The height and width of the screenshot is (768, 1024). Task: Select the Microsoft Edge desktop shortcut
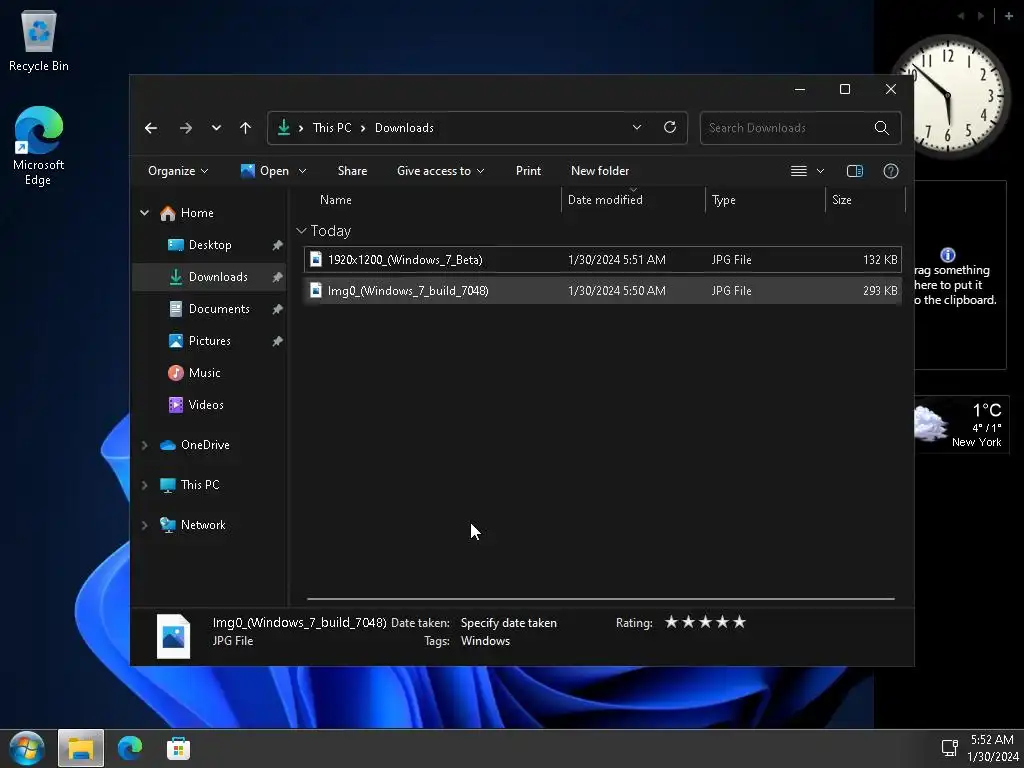pyautogui.click(x=39, y=146)
